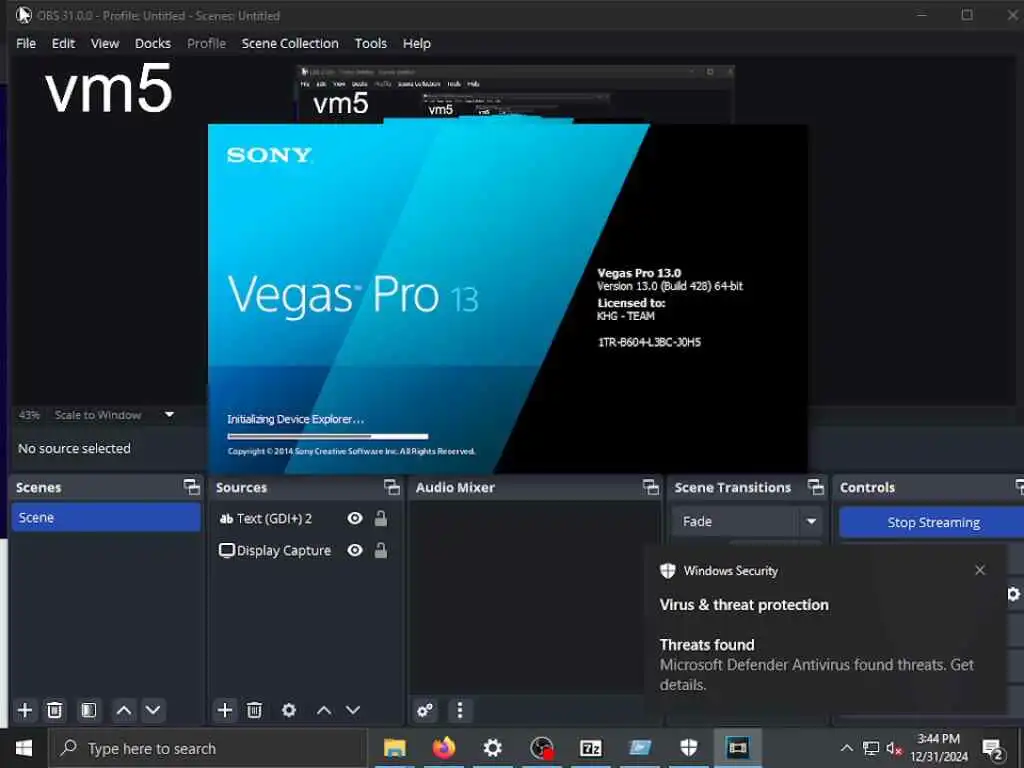
Task: Open the Tools menu
Action: point(370,43)
